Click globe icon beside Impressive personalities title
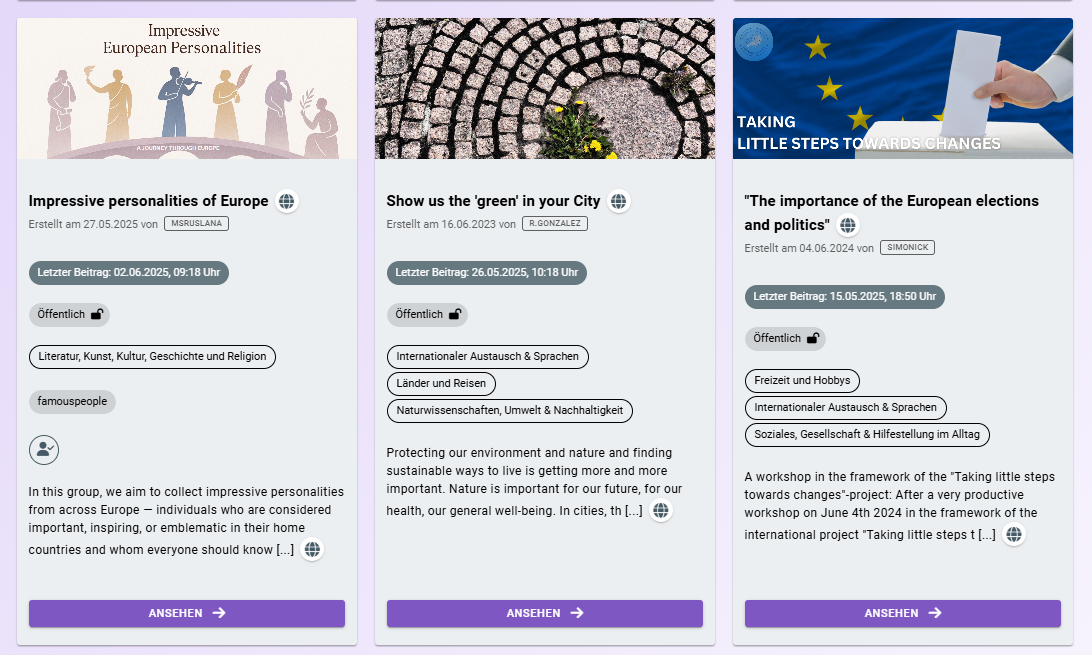The height and width of the screenshot is (655, 1092). pyautogui.click(x=287, y=201)
